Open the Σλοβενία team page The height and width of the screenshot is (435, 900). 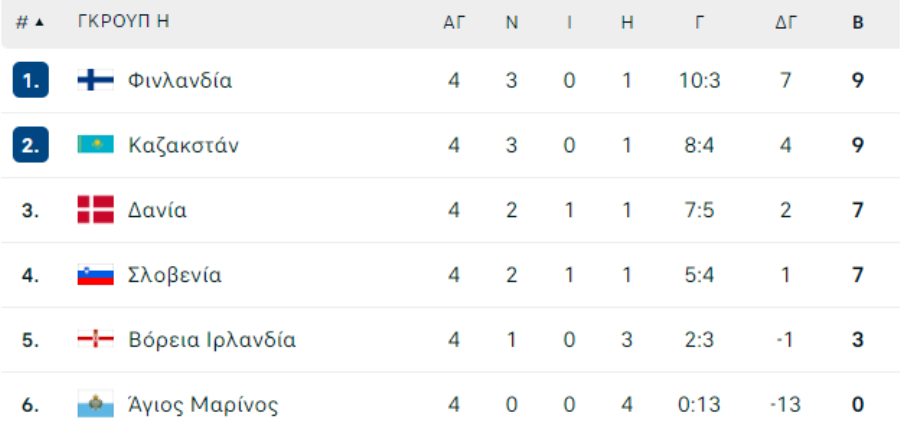pyautogui.click(x=174, y=275)
